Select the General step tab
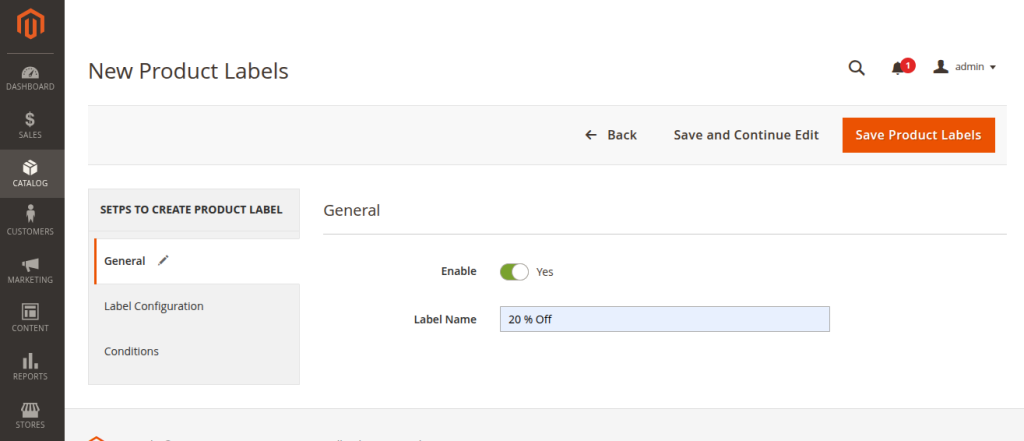 coord(125,261)
